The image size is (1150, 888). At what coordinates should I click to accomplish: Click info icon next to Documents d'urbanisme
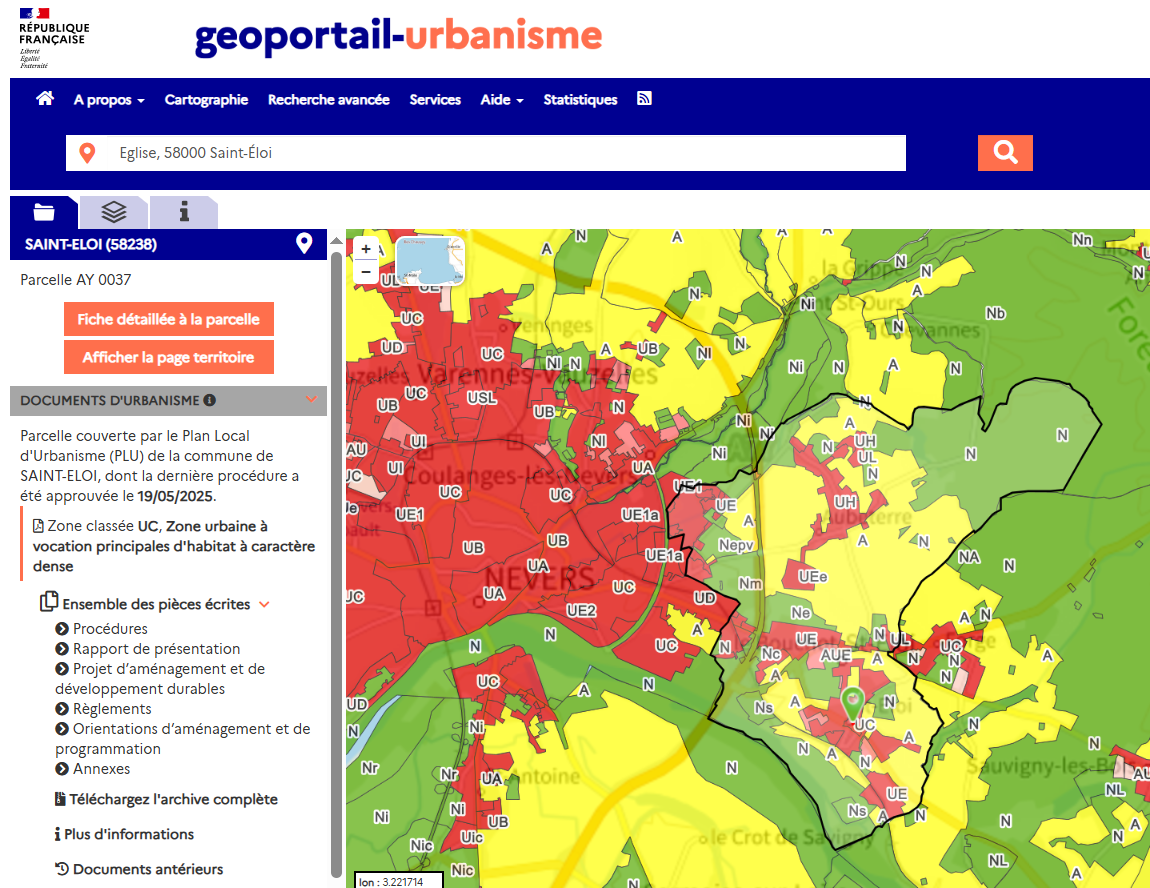[x=210, y=400]
